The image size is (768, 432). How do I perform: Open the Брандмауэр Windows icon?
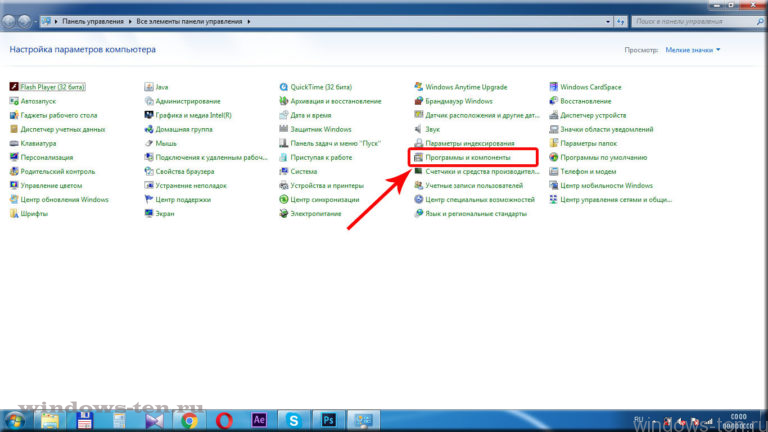point(419,101)
